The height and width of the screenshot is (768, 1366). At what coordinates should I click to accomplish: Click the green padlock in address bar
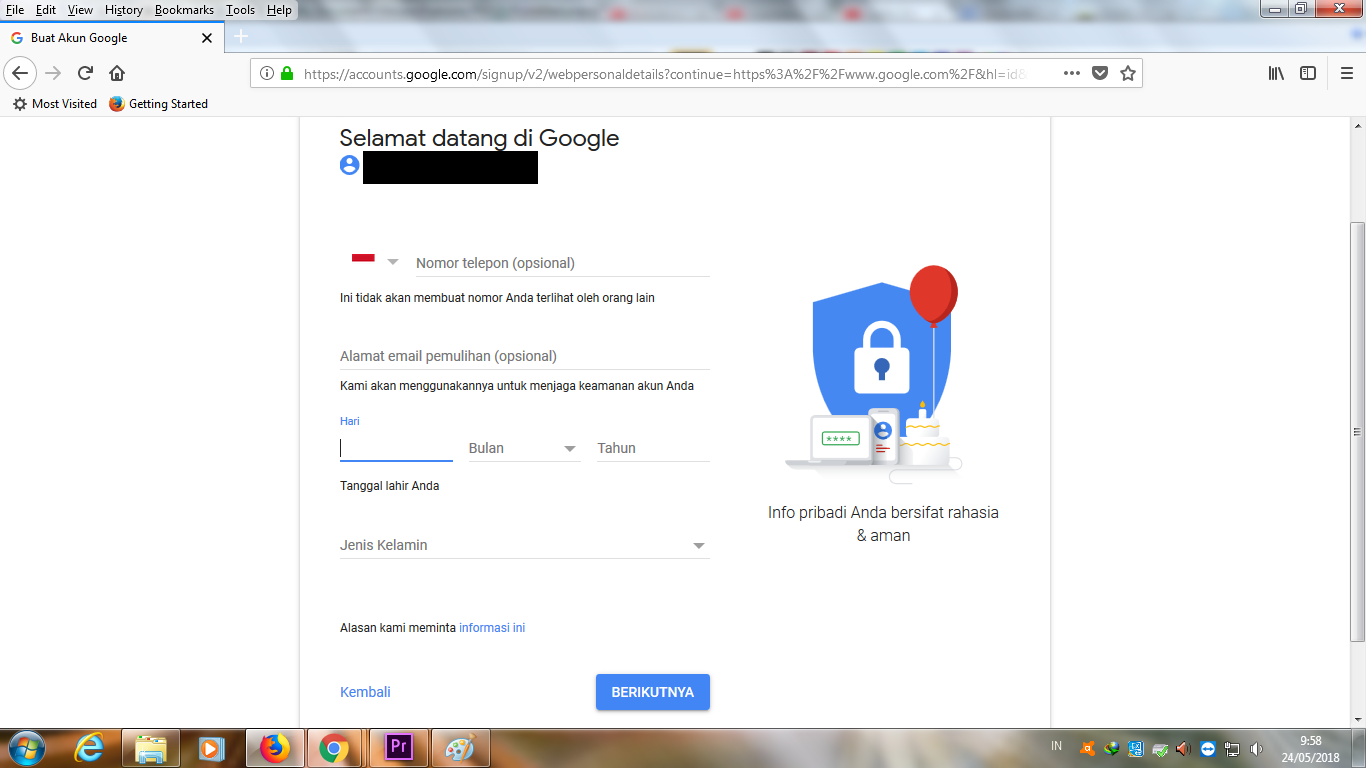point(287,73)
